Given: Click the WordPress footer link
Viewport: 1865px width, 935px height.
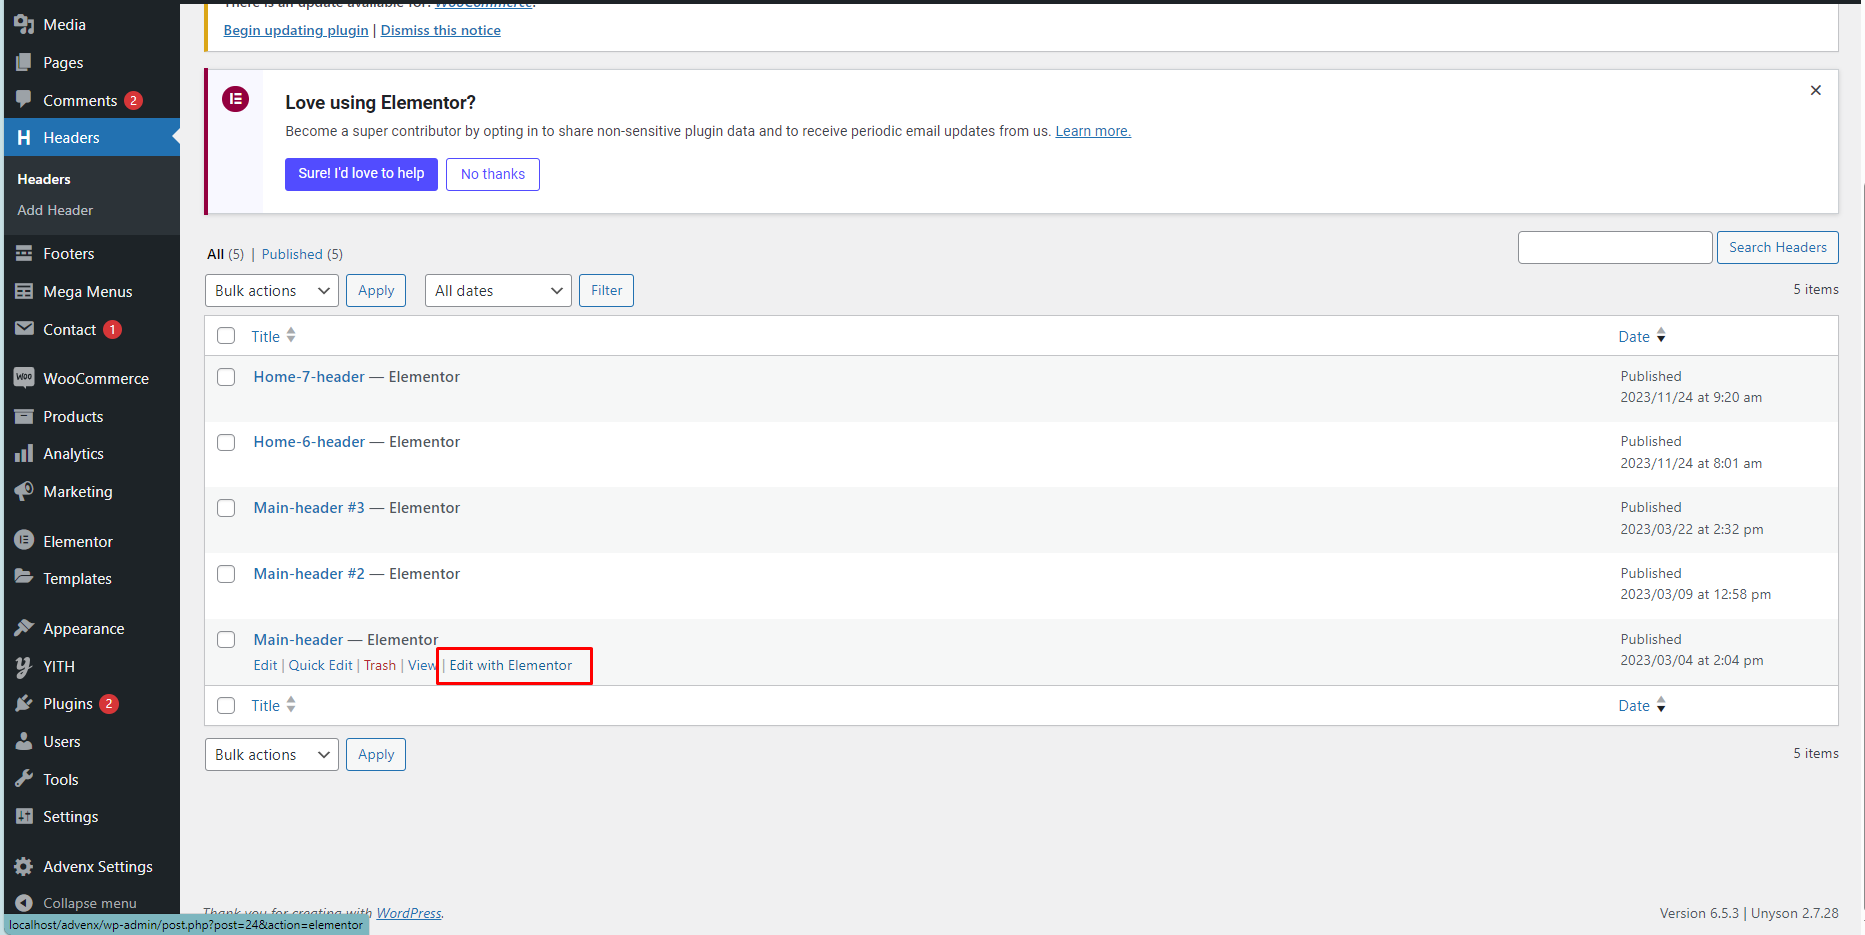Looking at the screenshot, I should (x=408, y=913).
